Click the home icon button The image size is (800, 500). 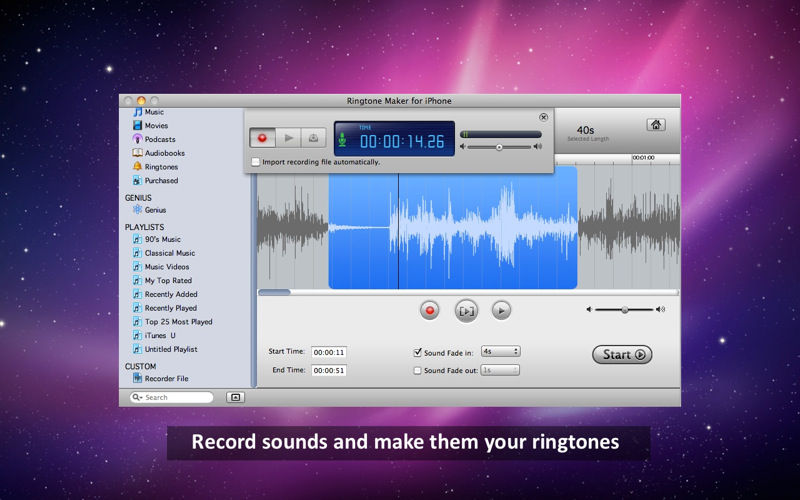tap(656, 125)
